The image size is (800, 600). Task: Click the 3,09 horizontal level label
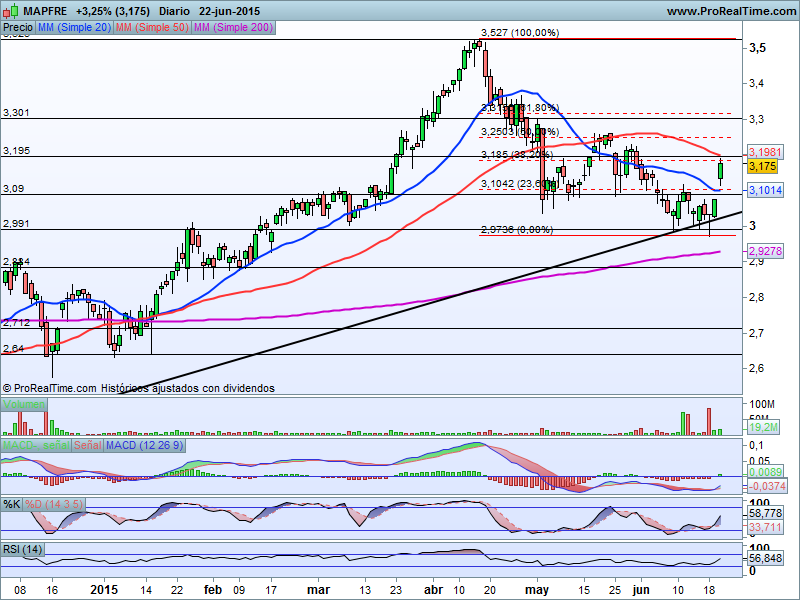(13, 189)
